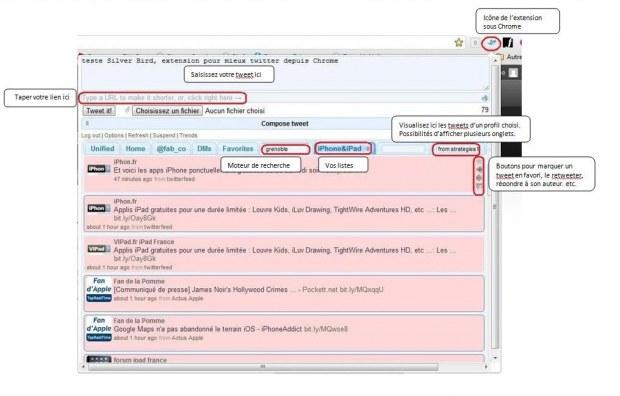This screenshot has height=396, width=620.
Task: Click the yellow bookmark star icon
Action: [459, 42]
